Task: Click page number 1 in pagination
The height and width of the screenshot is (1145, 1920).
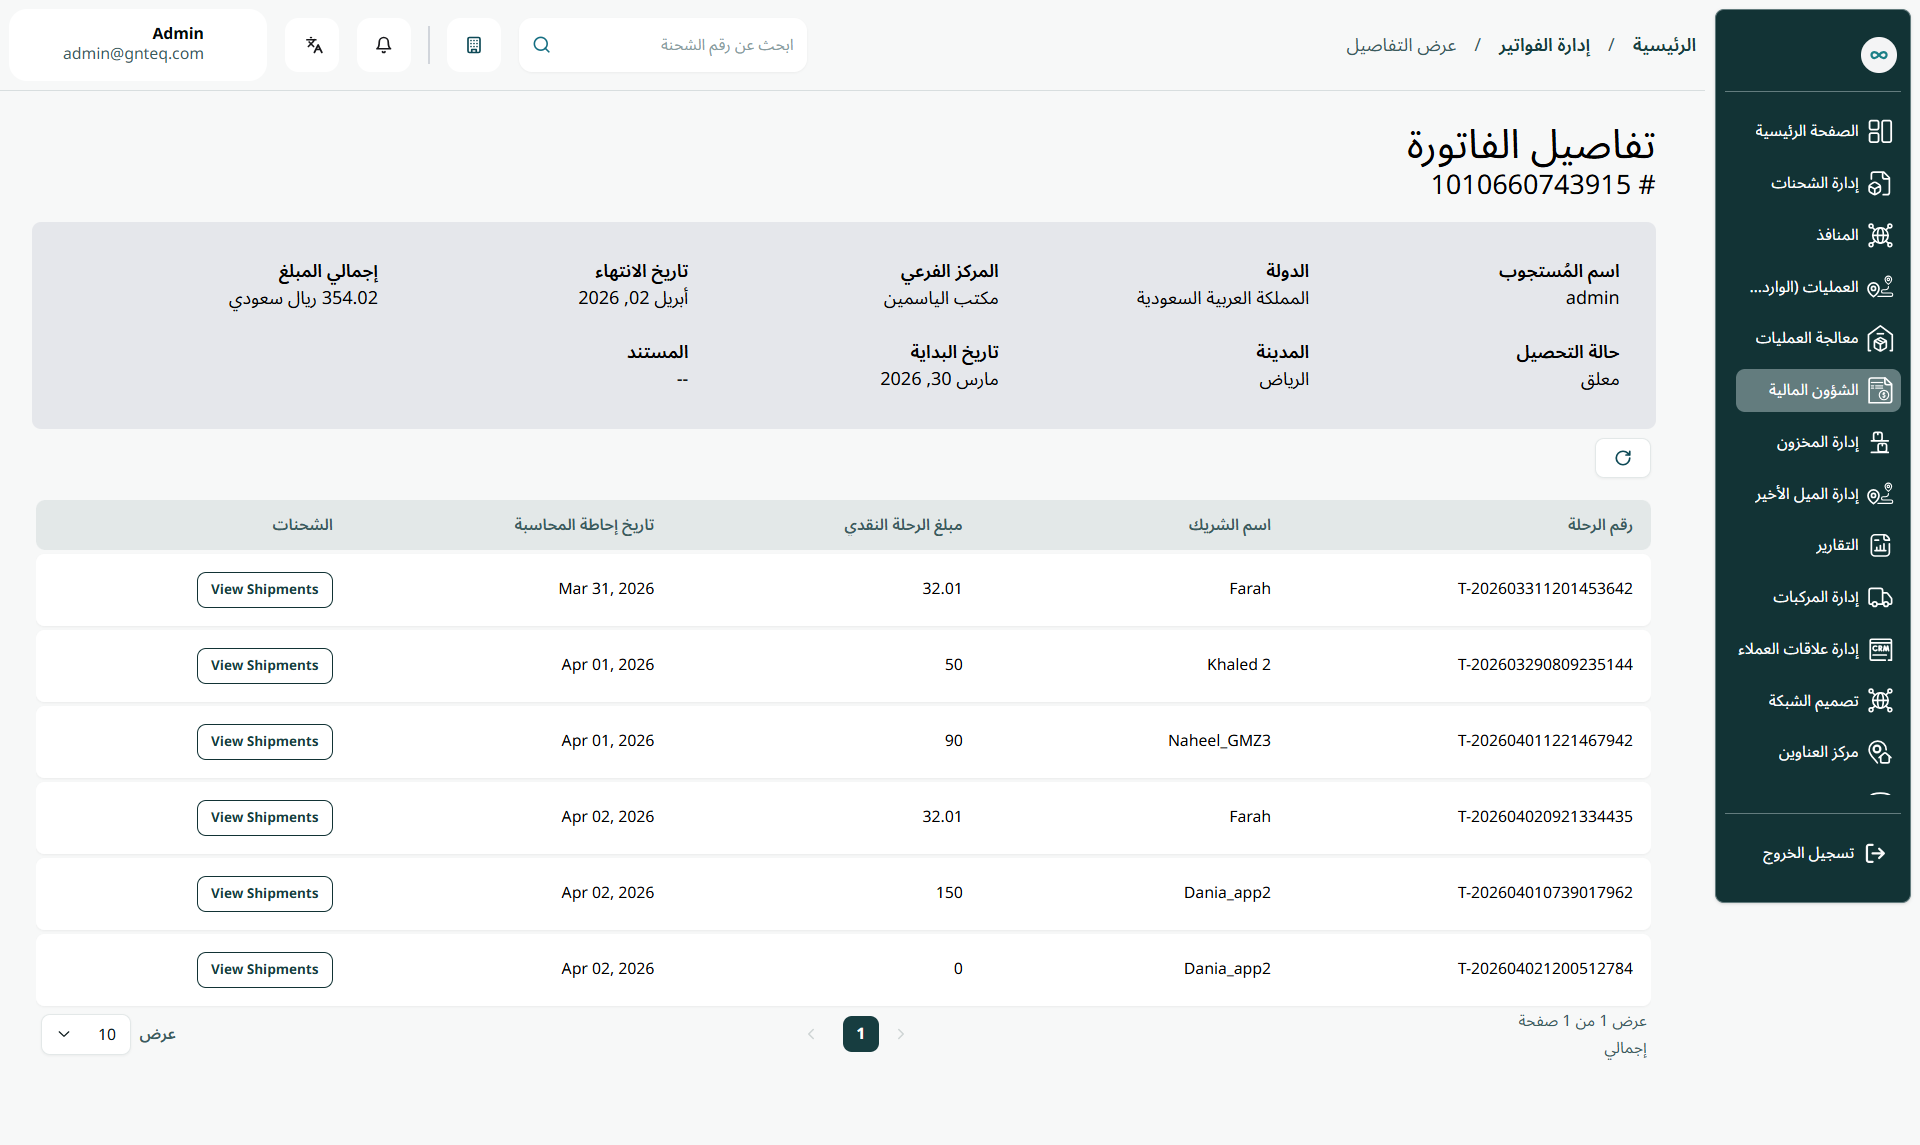Action: coord(860,1034)
